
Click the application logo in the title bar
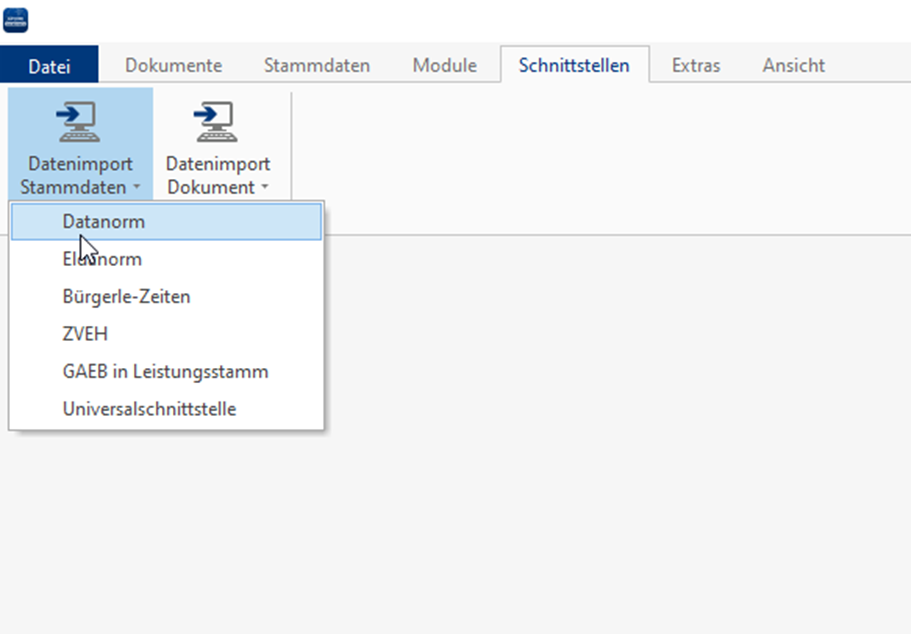point(16,20)
